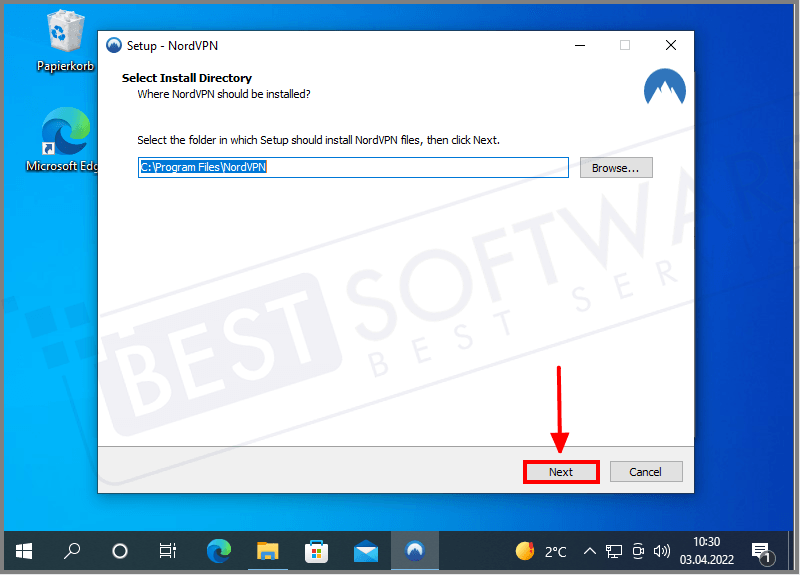
Task: Open File Explorer from the taskbar
Action: point(267,551)
